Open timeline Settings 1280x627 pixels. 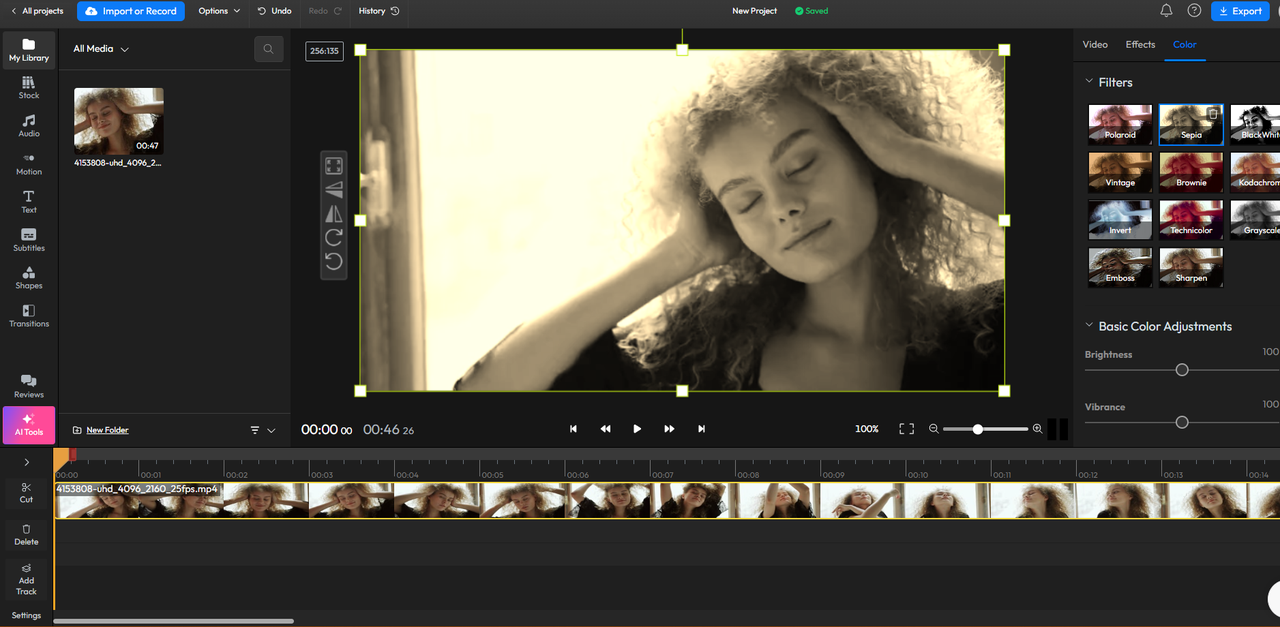tap(26, 615)
